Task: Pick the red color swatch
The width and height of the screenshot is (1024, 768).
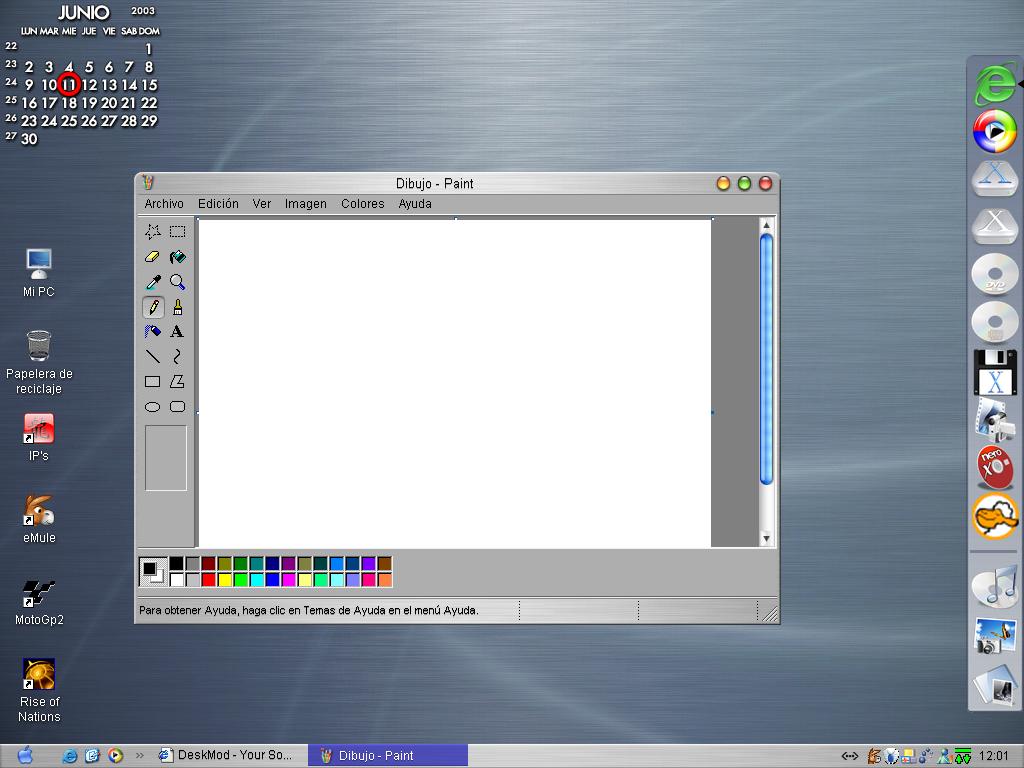Action: point(208,580)
